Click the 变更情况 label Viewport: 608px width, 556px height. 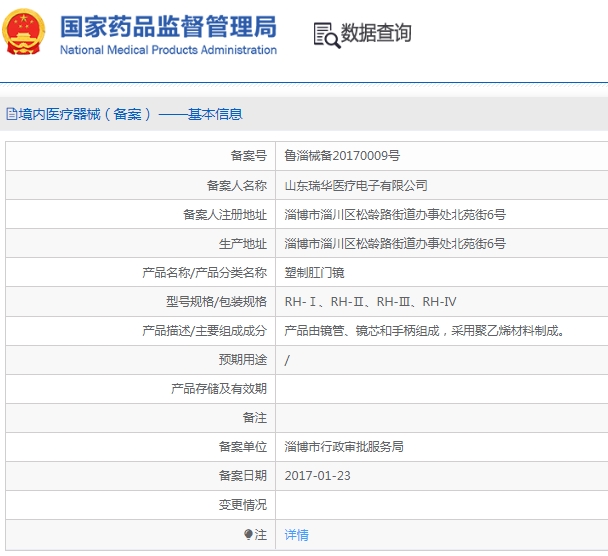243,505
